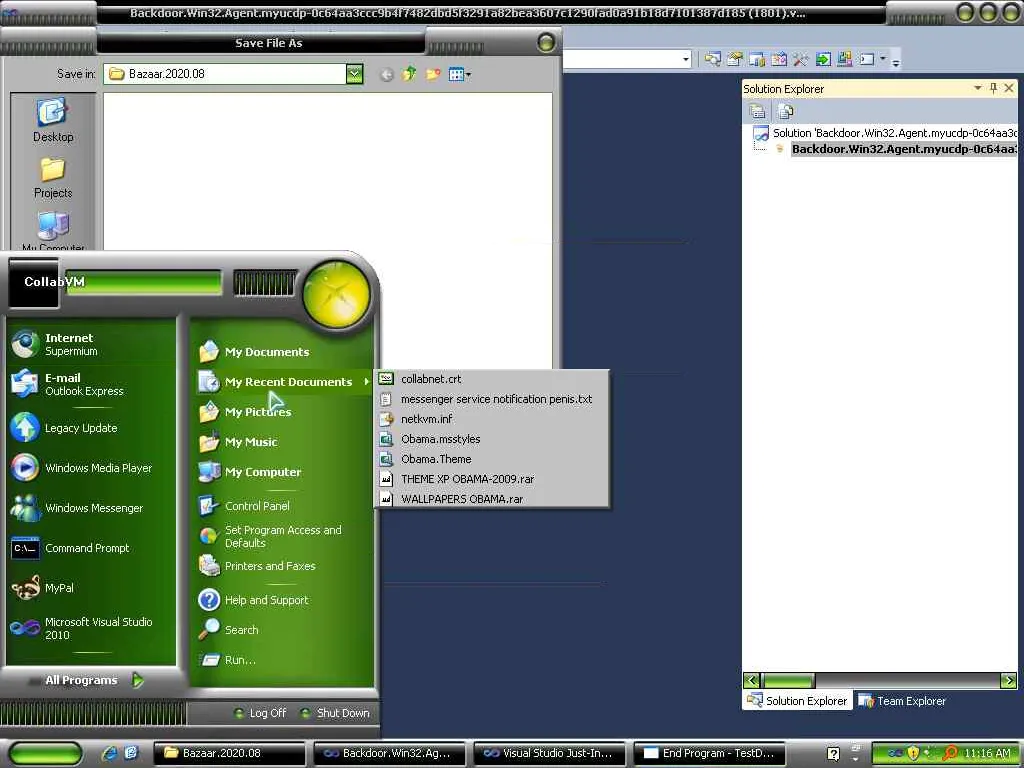Launch Microsoft Visual Studio 2010 from Start menu
Screen dimensions: 1024x768
90,628
